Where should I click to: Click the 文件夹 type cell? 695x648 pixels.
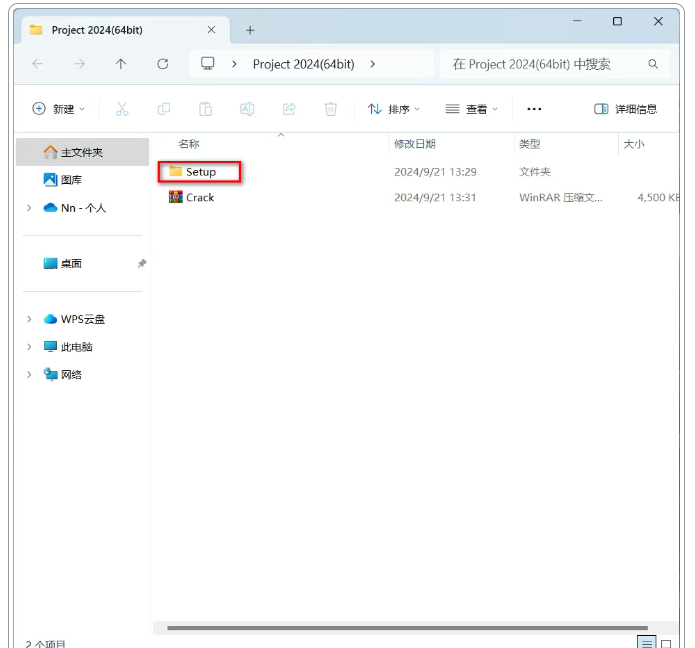point(535,172)
